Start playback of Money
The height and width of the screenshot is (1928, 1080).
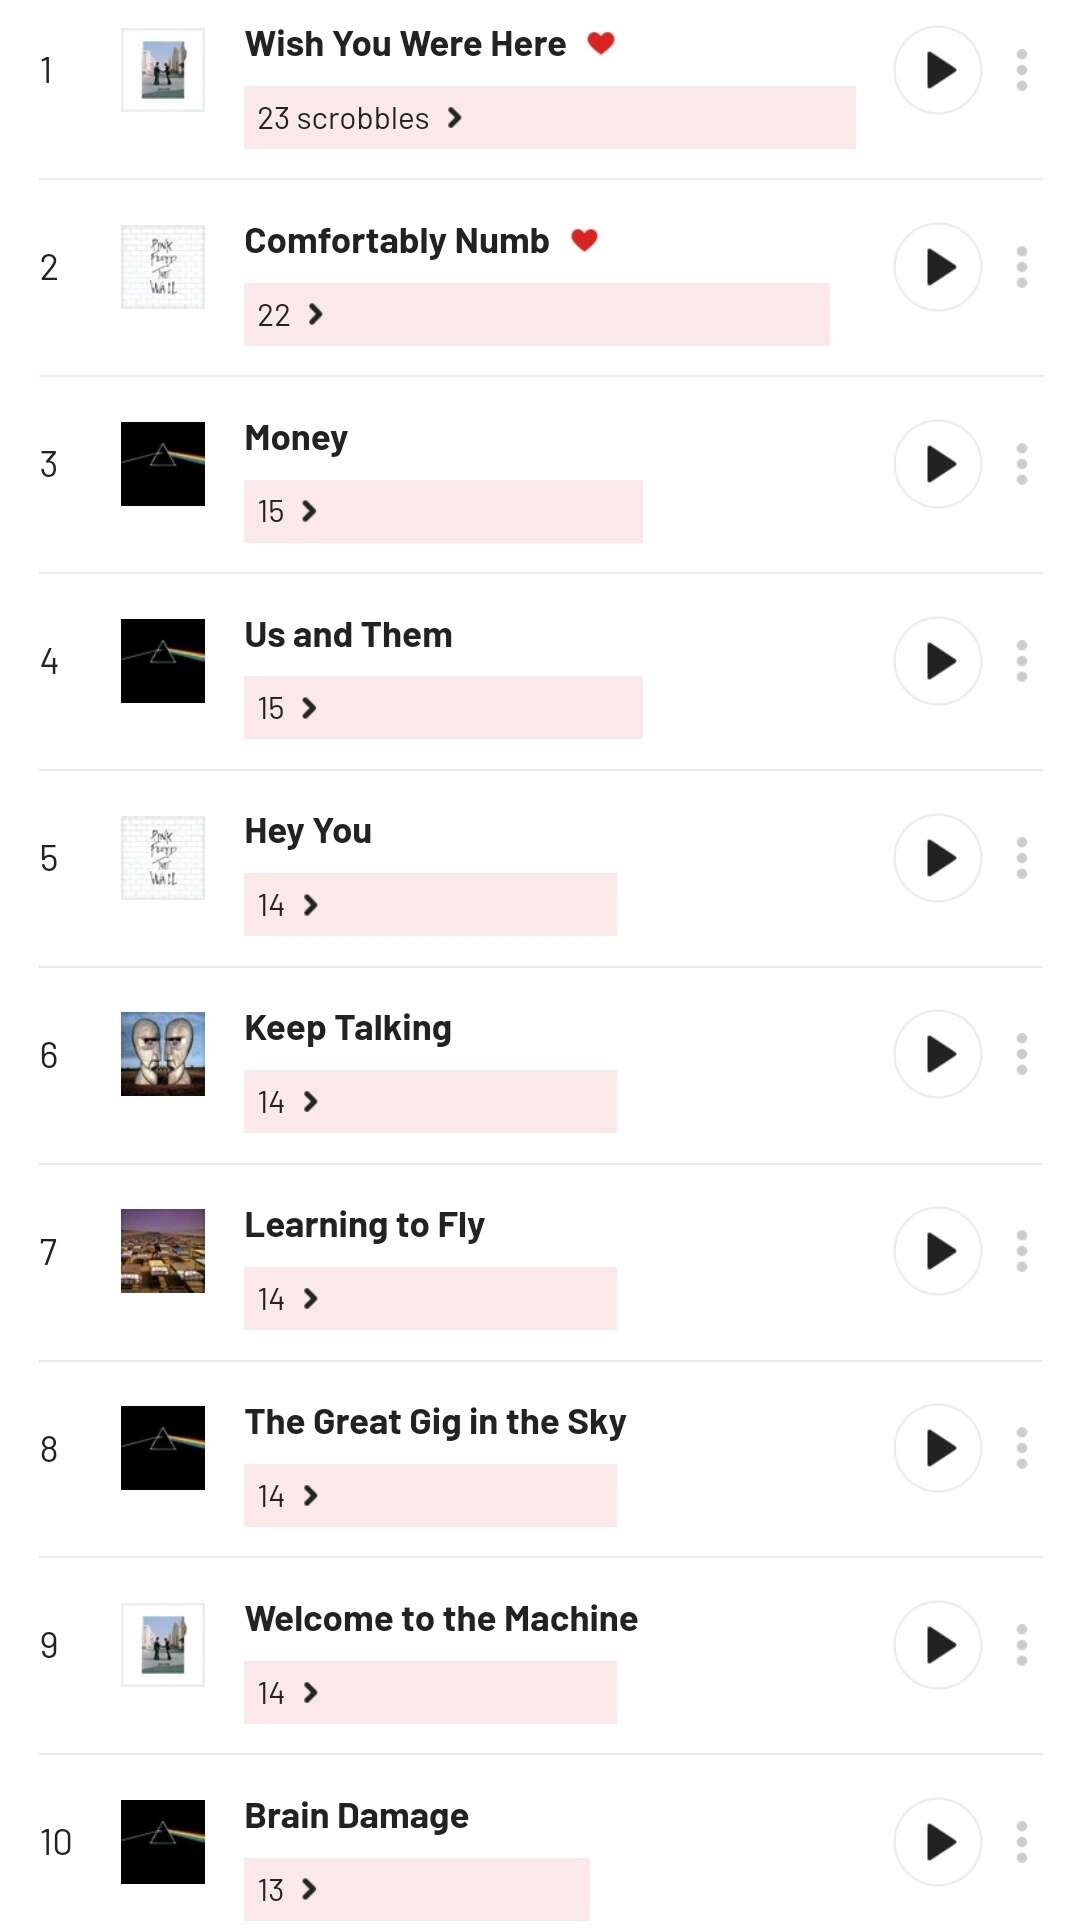(x=937, y=464)
